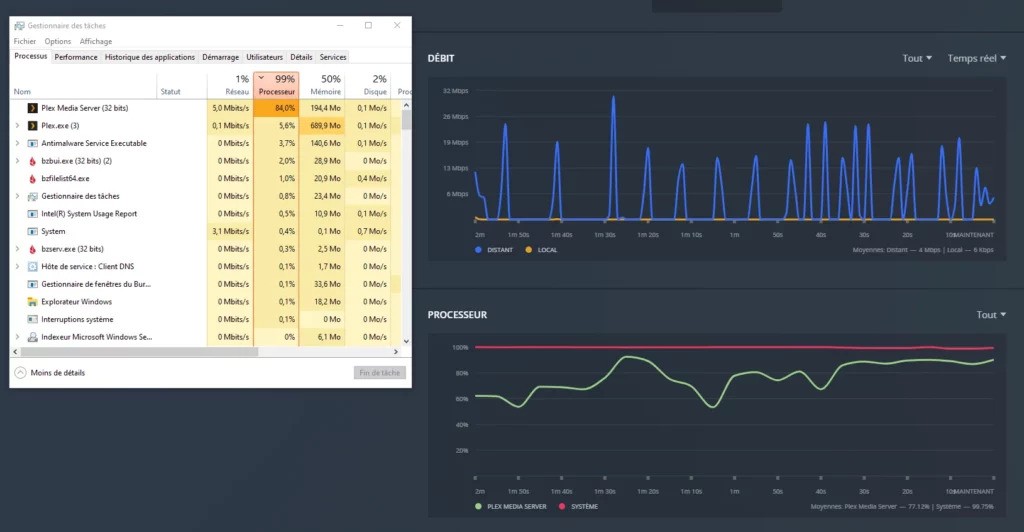
Task: Click the Task Manager title bar icon
Action: click(x=19, y=25)
